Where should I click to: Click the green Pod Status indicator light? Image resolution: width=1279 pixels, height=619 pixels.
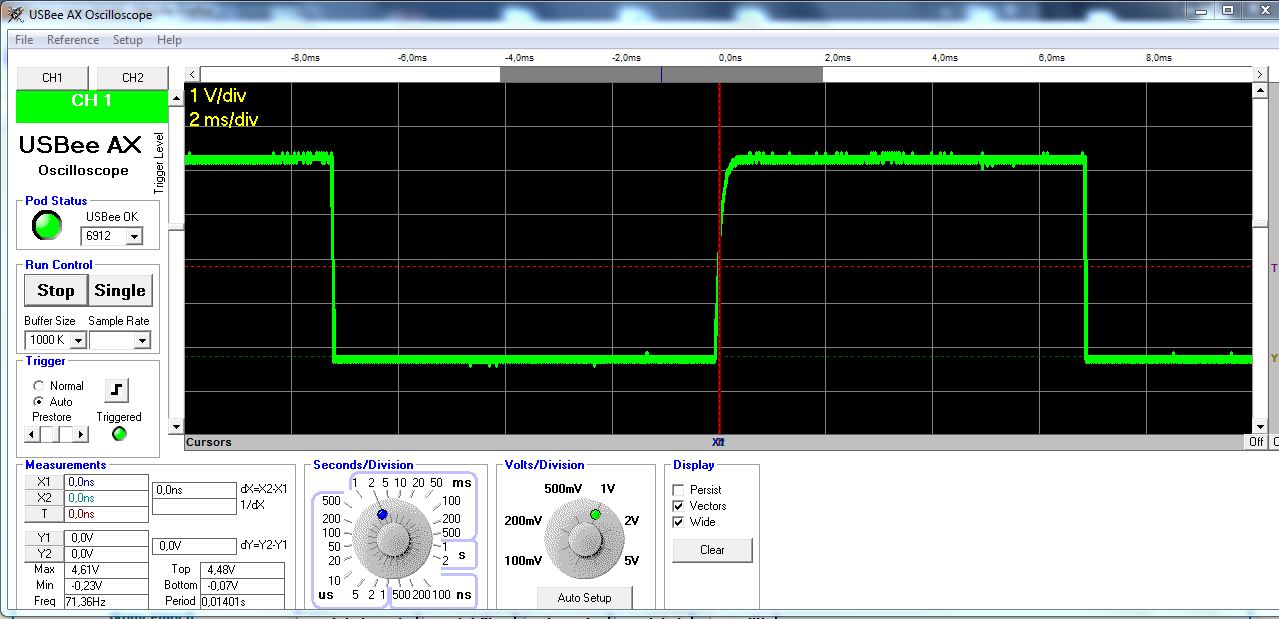click(47, 226)
